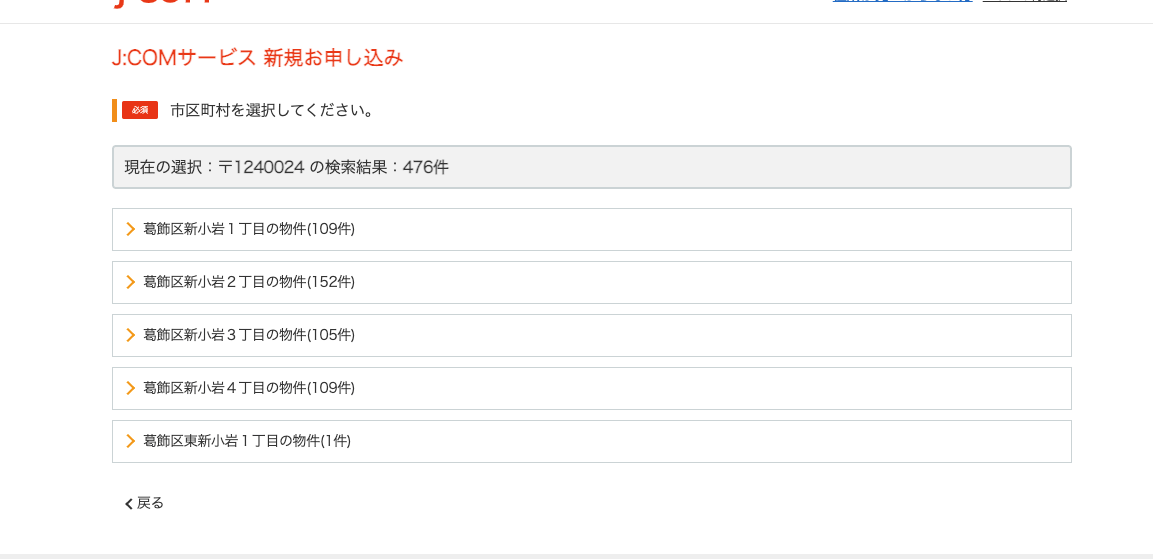Click the red 必須 badge icon
The height and width of the screenshot is (559, 1153).
[x=139, y=110]
